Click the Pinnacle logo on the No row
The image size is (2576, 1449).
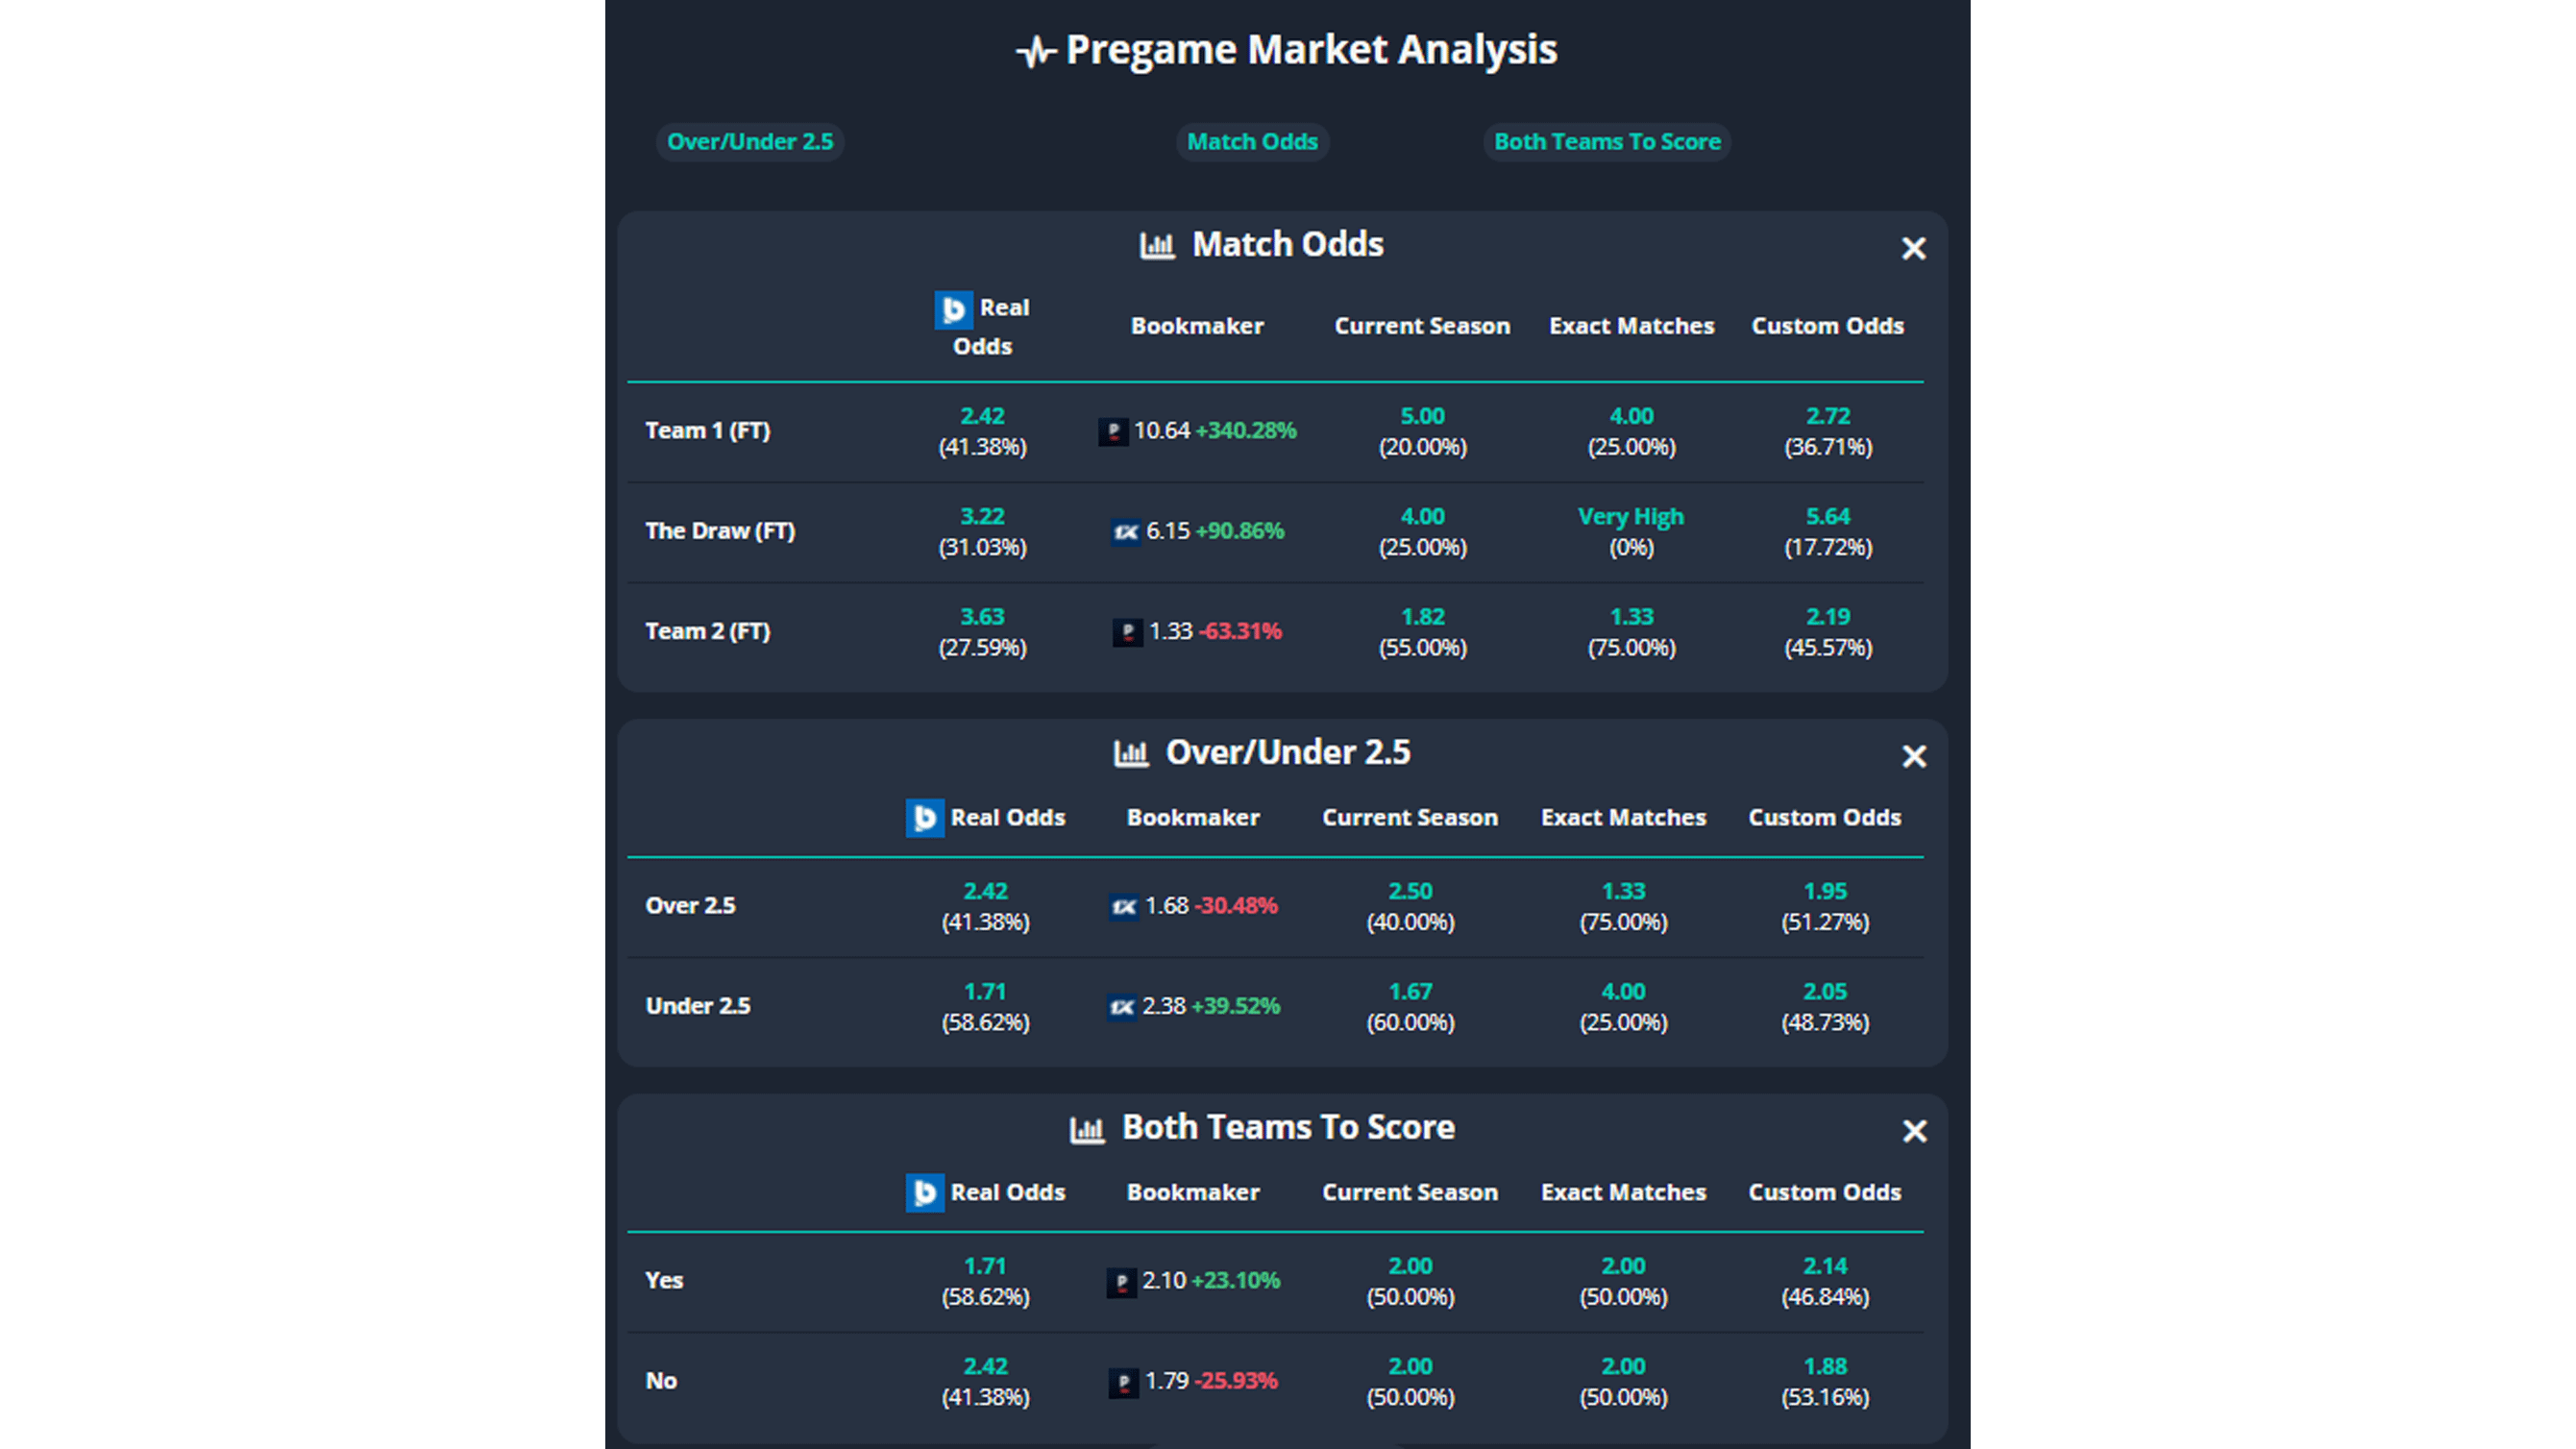click(x=1123, y=1381)
